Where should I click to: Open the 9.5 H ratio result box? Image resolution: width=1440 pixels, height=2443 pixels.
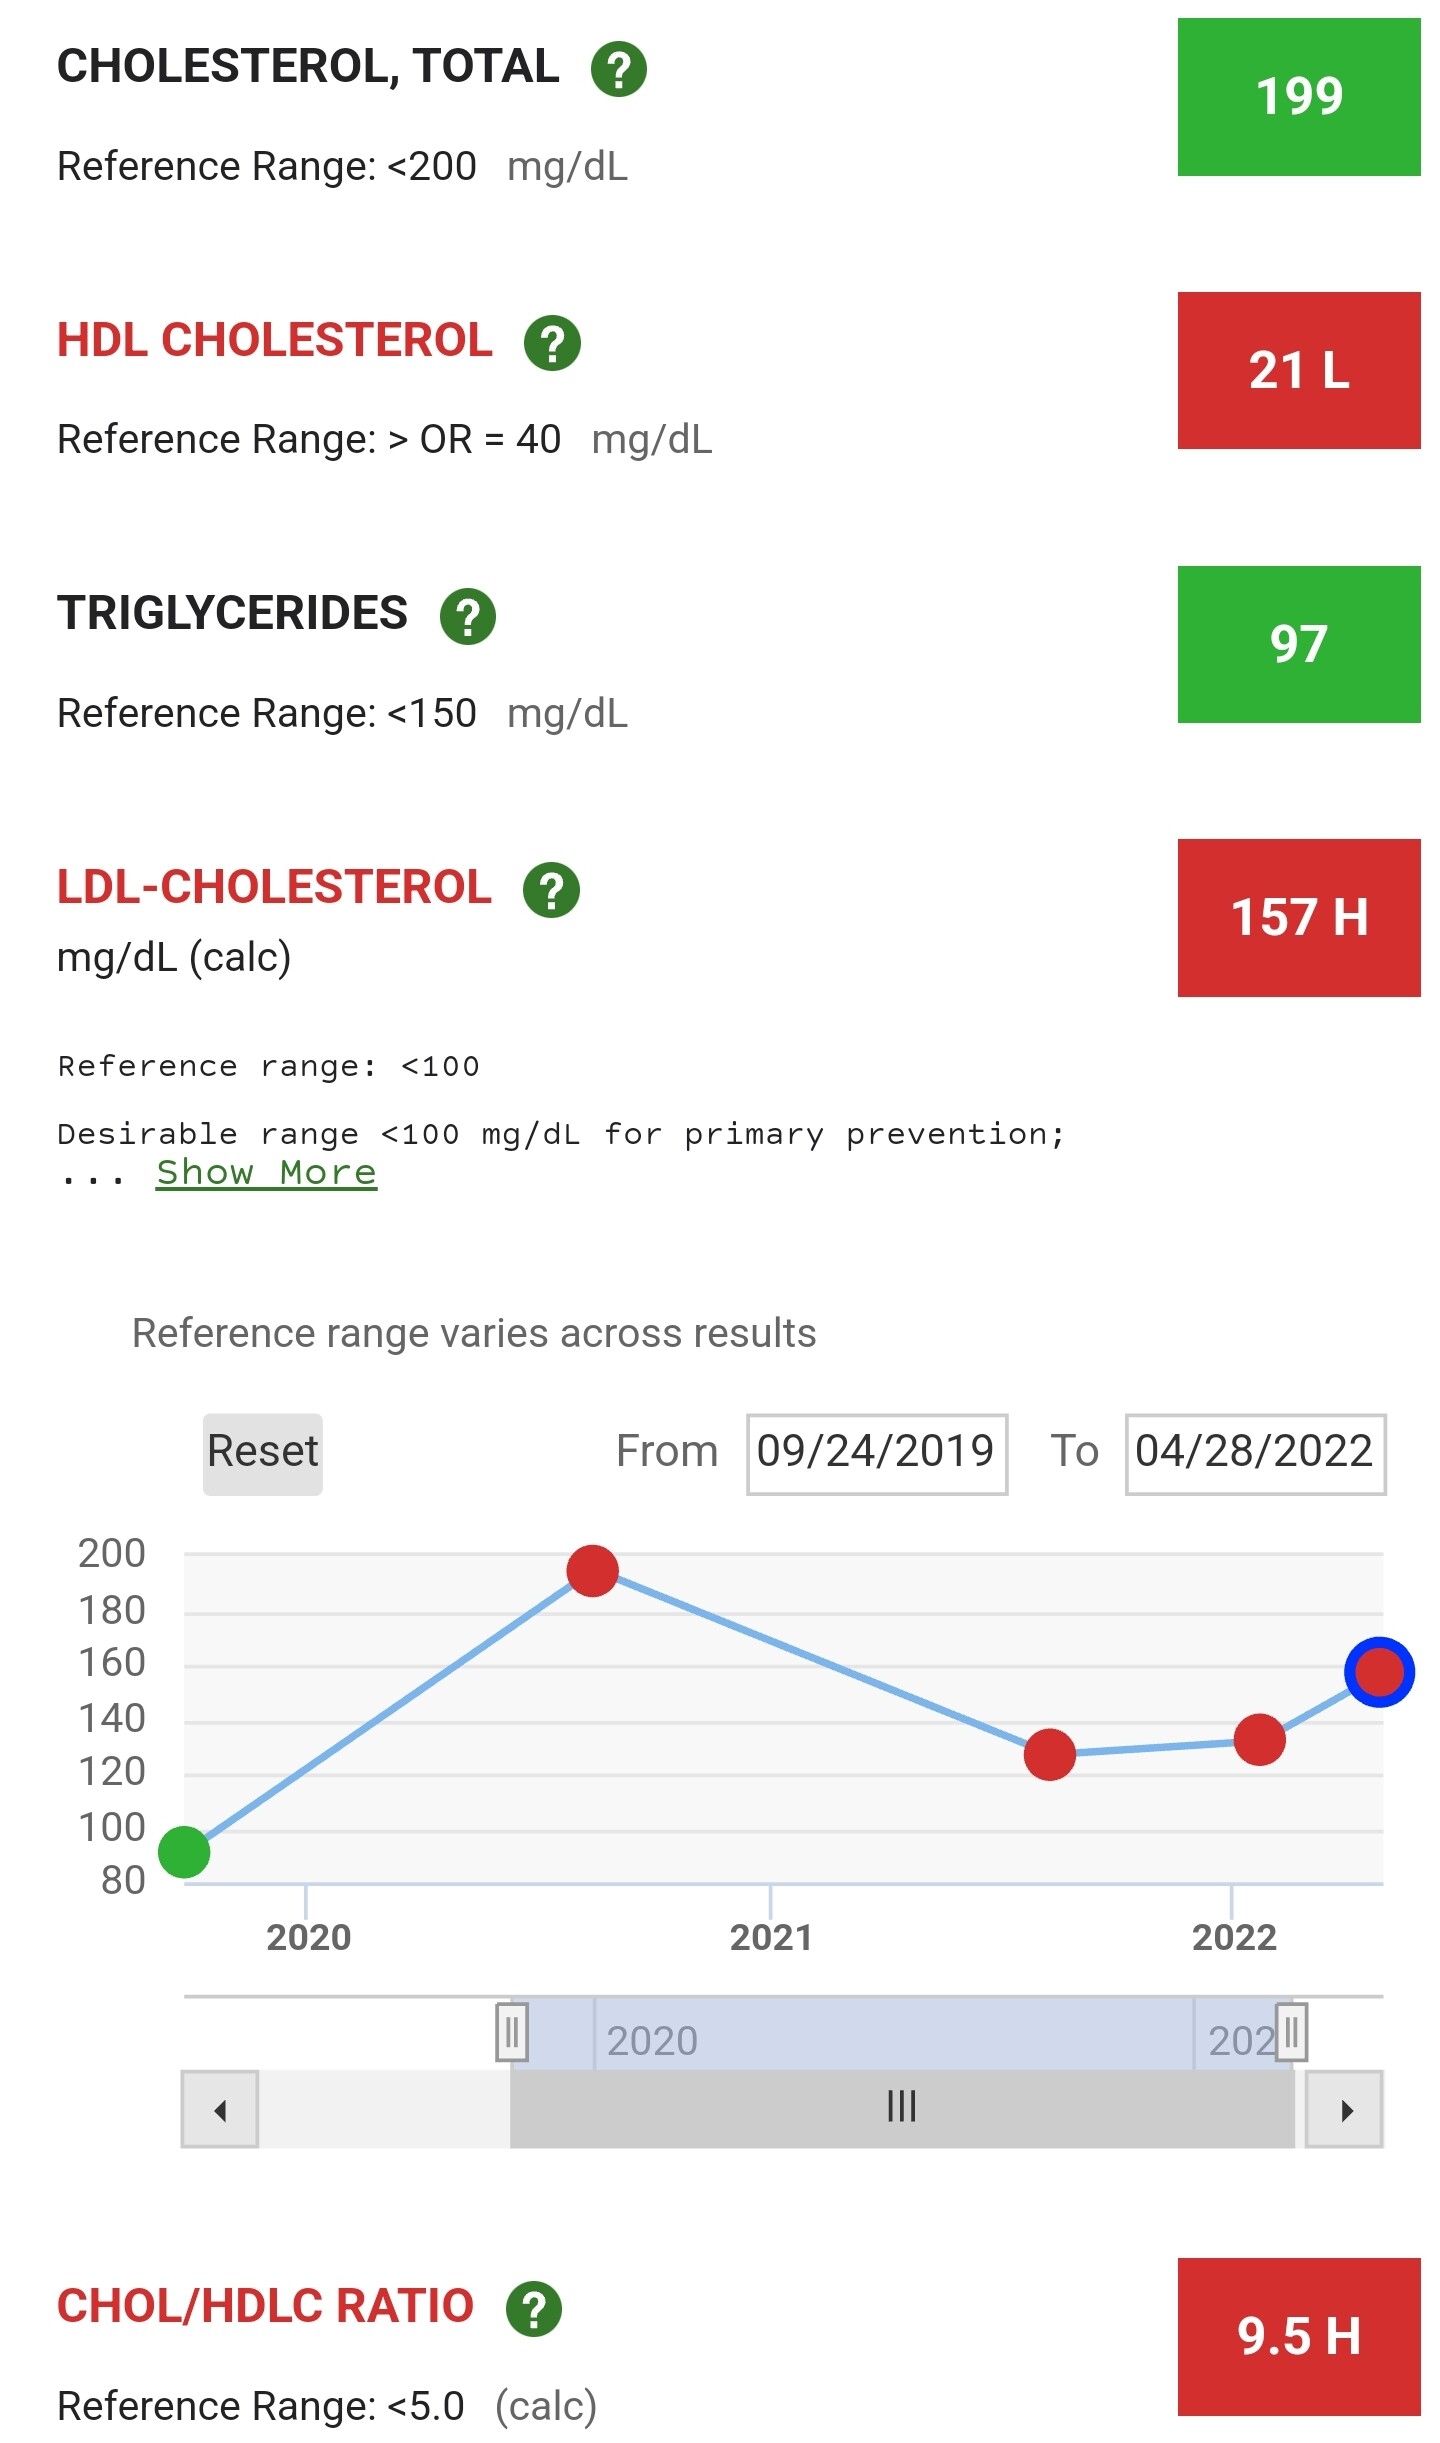tap(1298, 2336)
